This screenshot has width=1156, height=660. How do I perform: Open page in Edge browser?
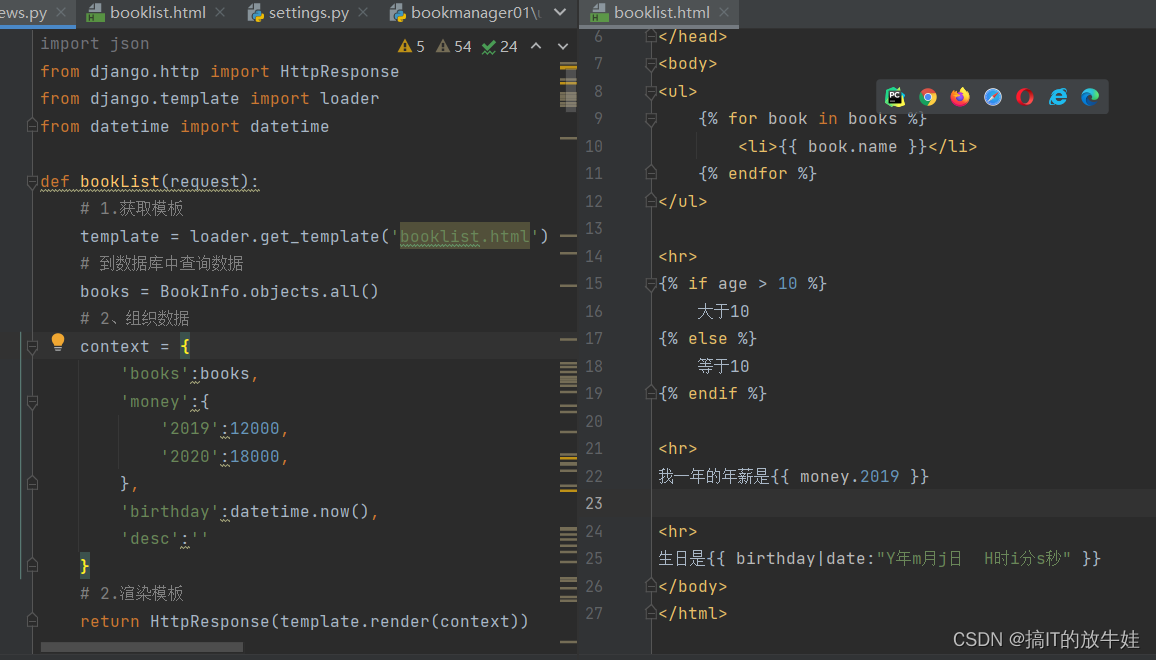pyautogui.click(x=1090, y=97)
